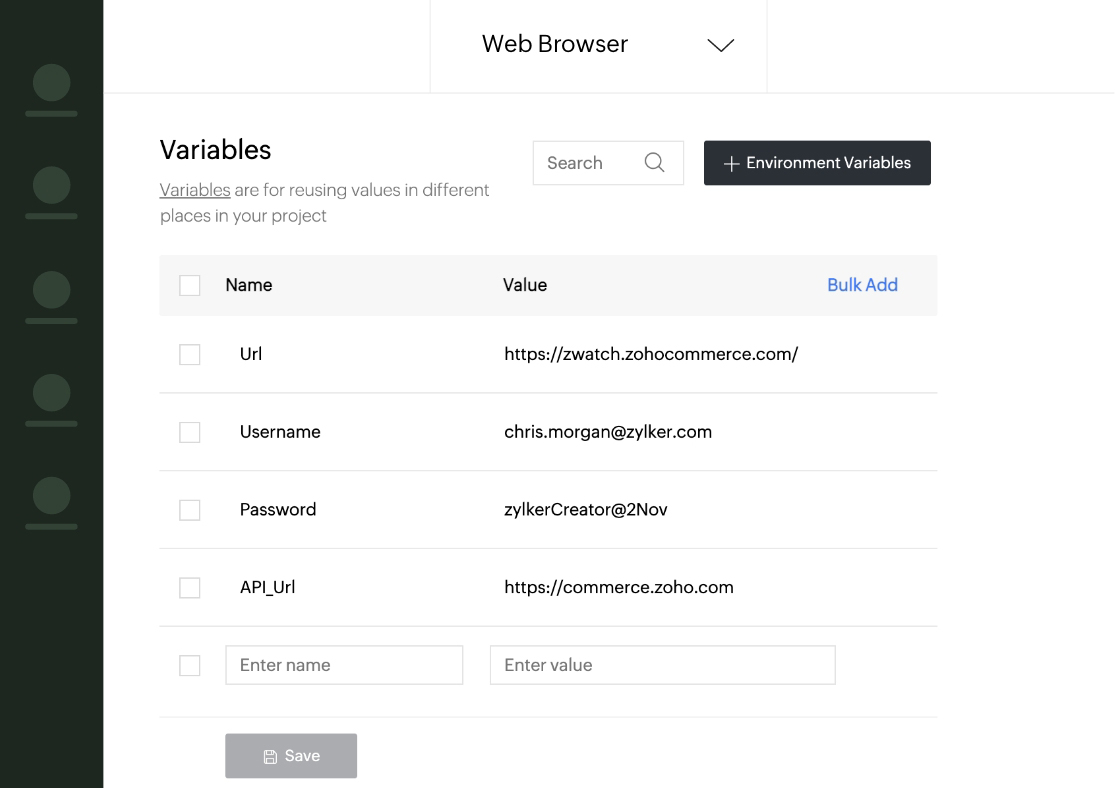Check the checkbox for the API_Url variable
1115x788 pixels.
(x=189, y=587)
